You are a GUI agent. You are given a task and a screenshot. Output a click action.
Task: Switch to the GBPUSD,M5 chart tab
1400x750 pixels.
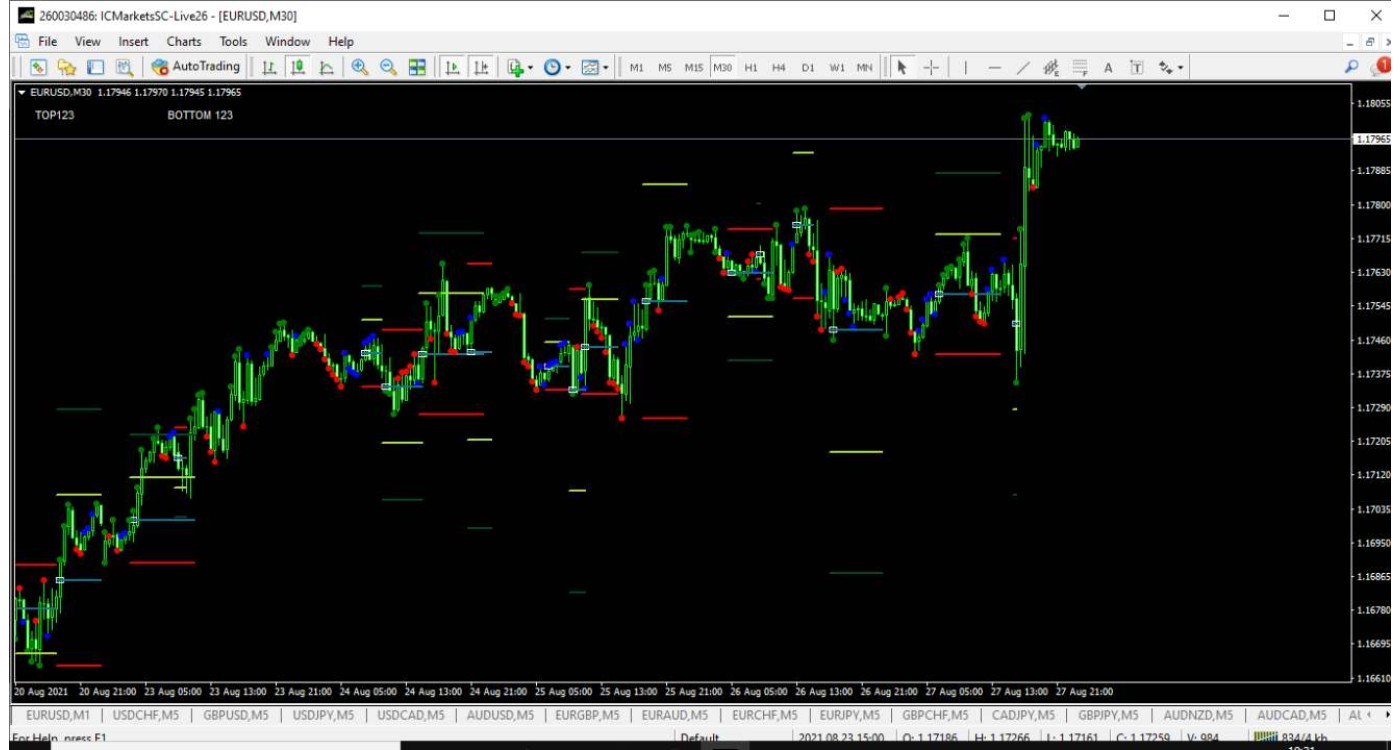tap(230, 715)
